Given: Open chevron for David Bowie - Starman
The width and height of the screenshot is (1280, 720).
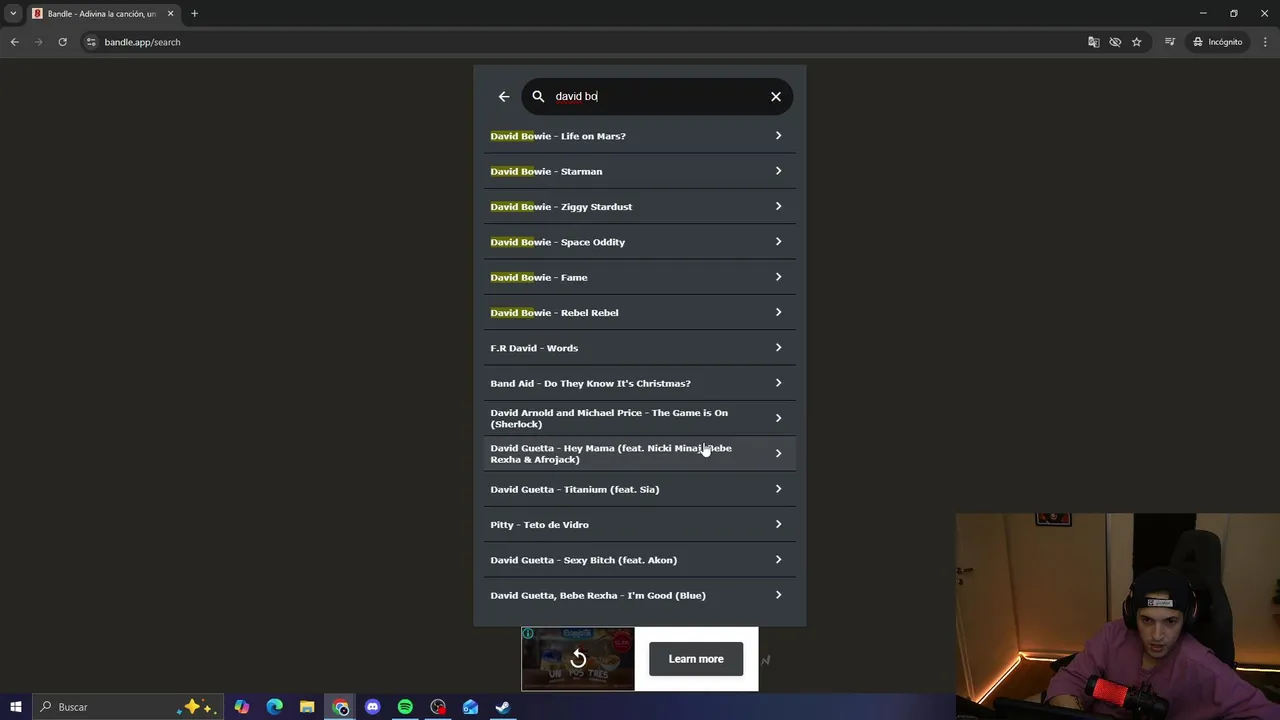Looking at the screenshot, I should (x=778, y=171).
